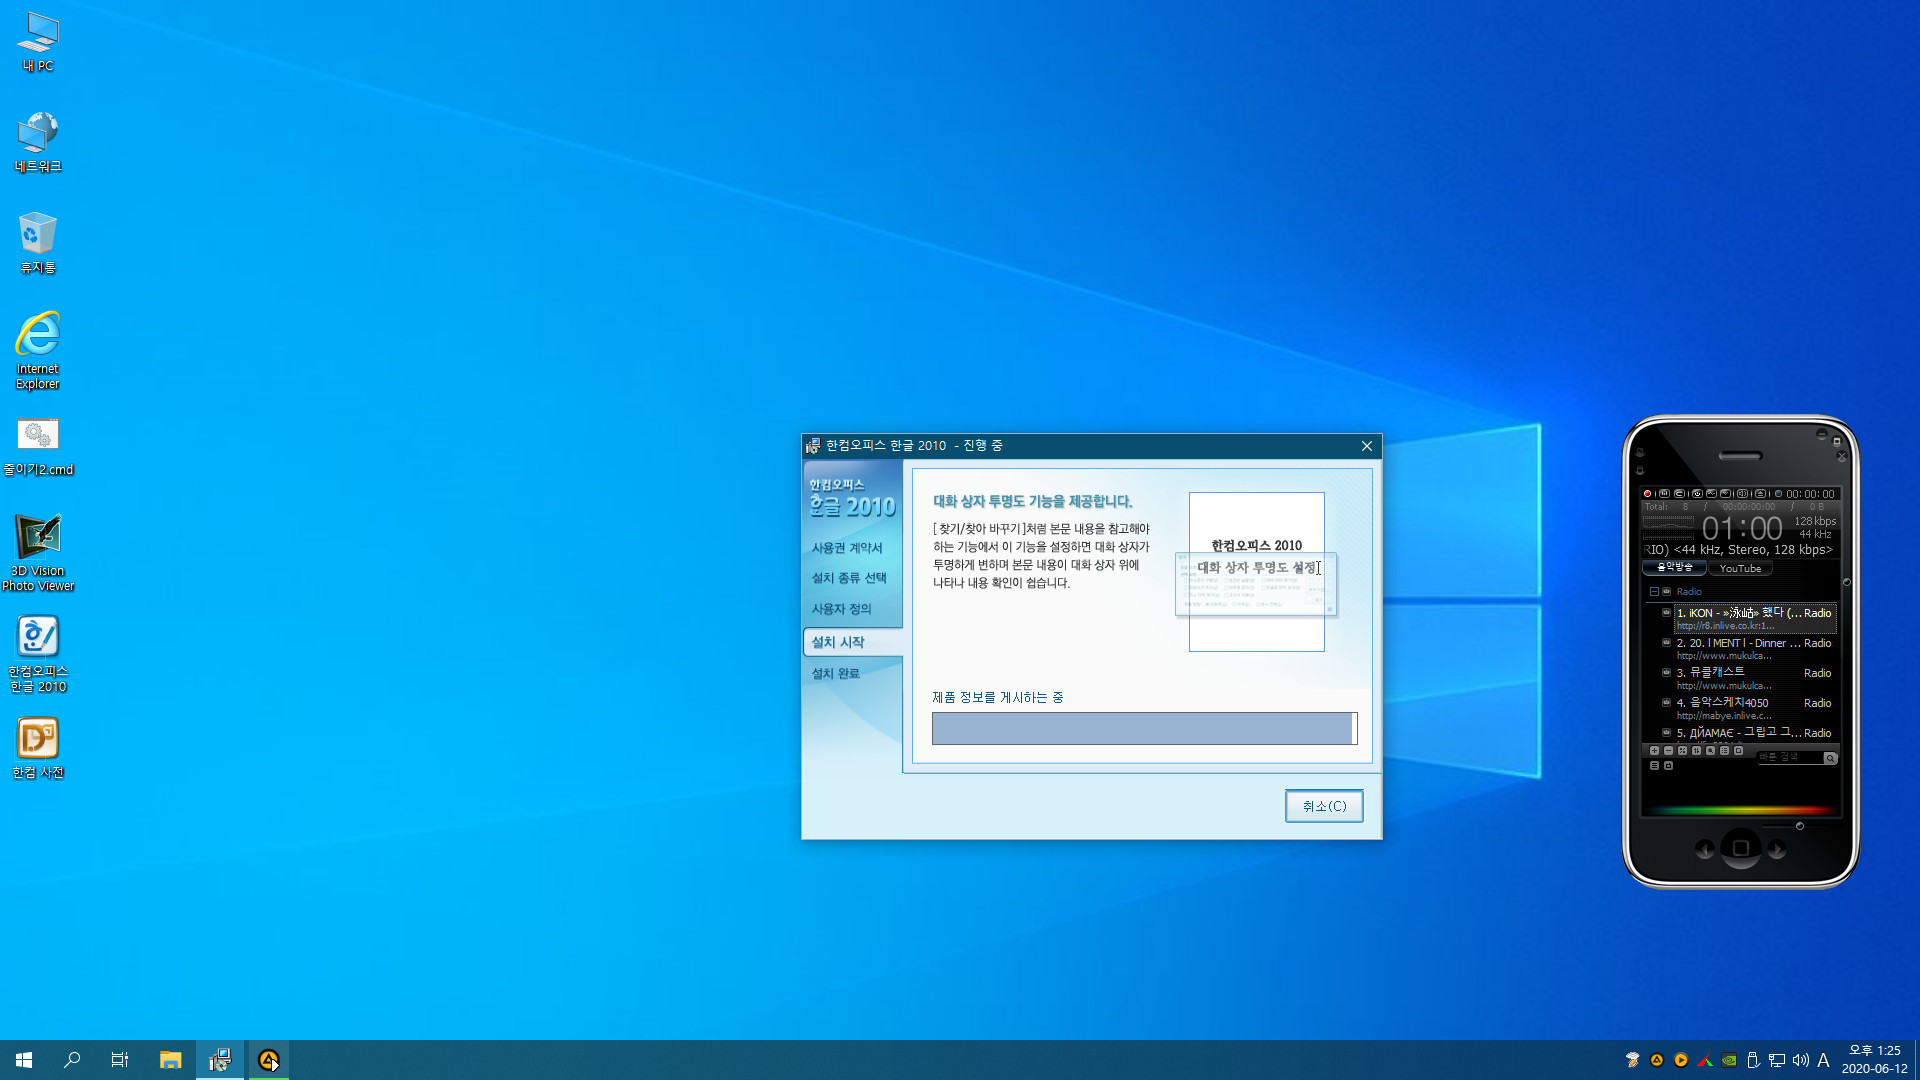This screenshot has width=1920, height=1080.
Task: Open the 내 PC desktop icon
Action: 37,42
